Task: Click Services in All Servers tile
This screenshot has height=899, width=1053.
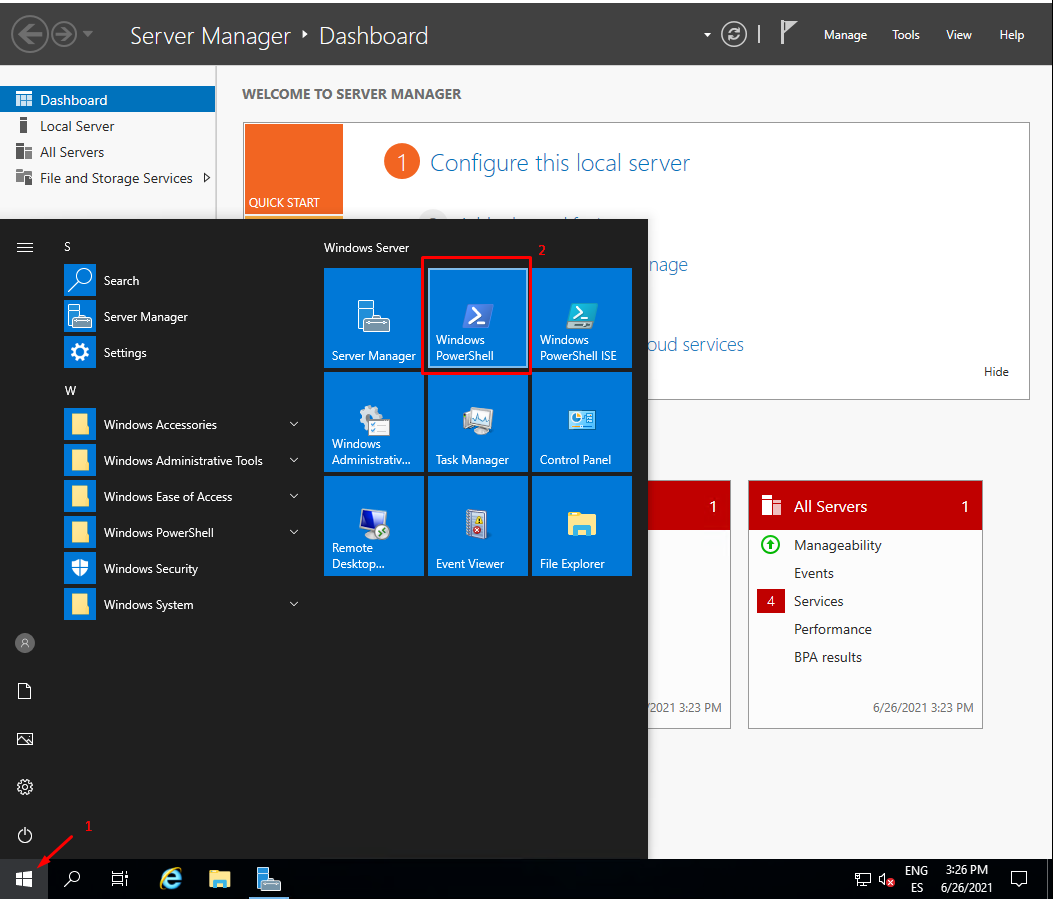Action: pos(818,602)
